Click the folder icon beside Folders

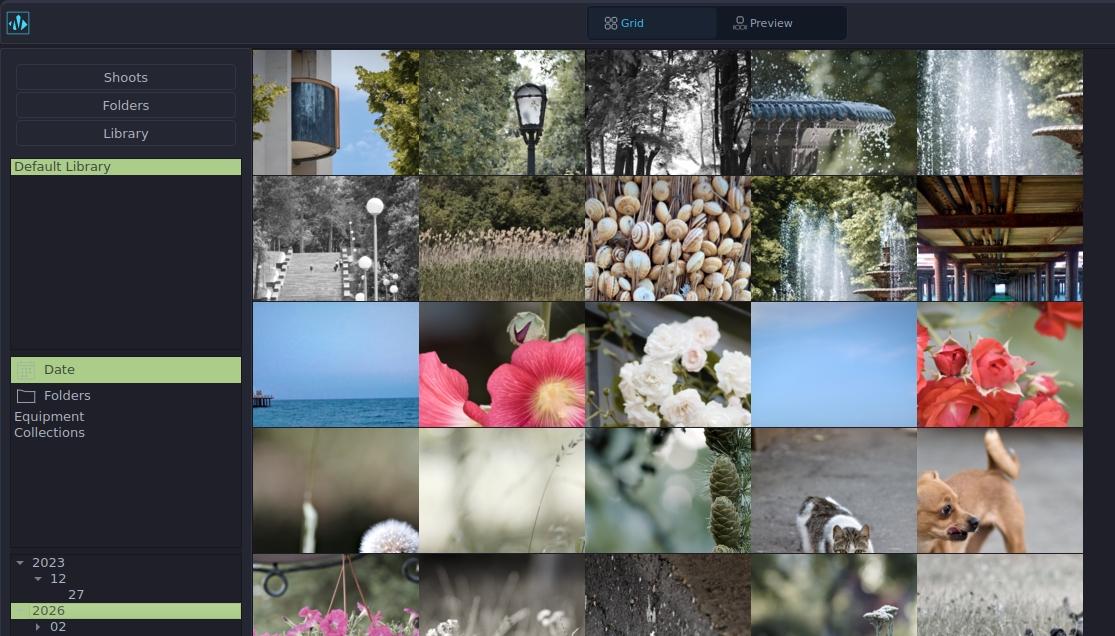click(x=26, y=396)
